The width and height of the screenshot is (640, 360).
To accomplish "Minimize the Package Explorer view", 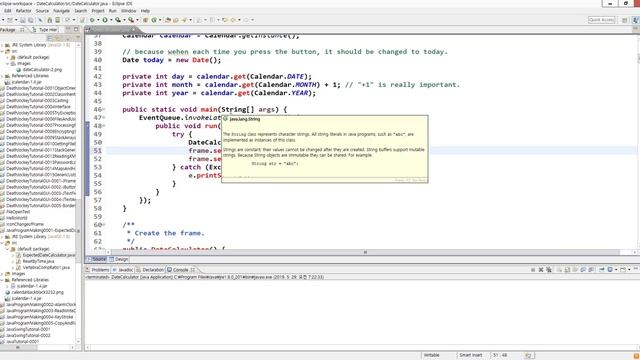I will [x=68, y=29].
